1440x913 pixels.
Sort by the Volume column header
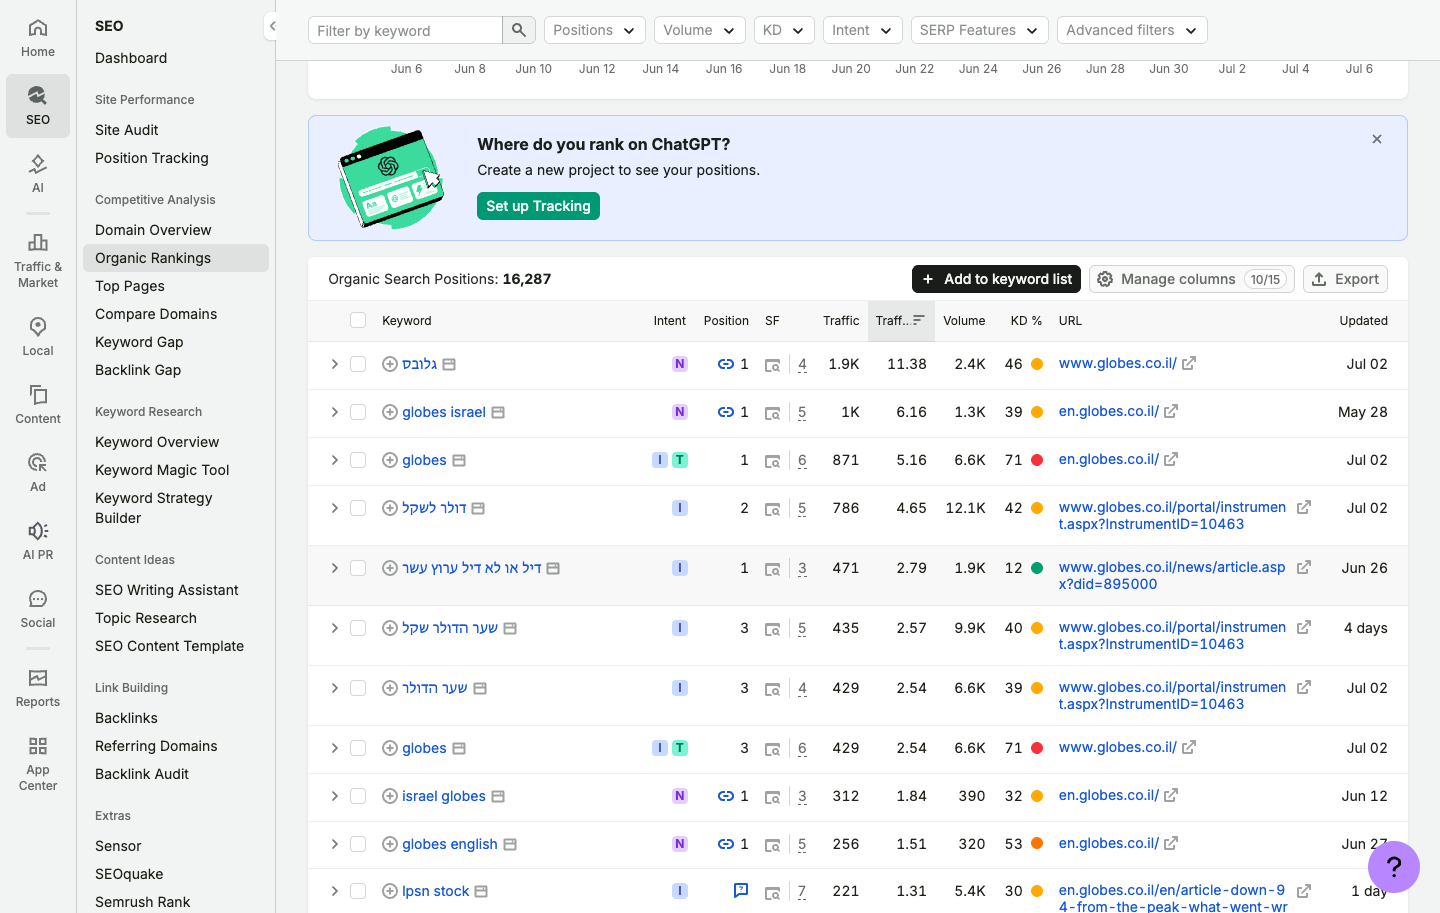[x=964, y=321]
